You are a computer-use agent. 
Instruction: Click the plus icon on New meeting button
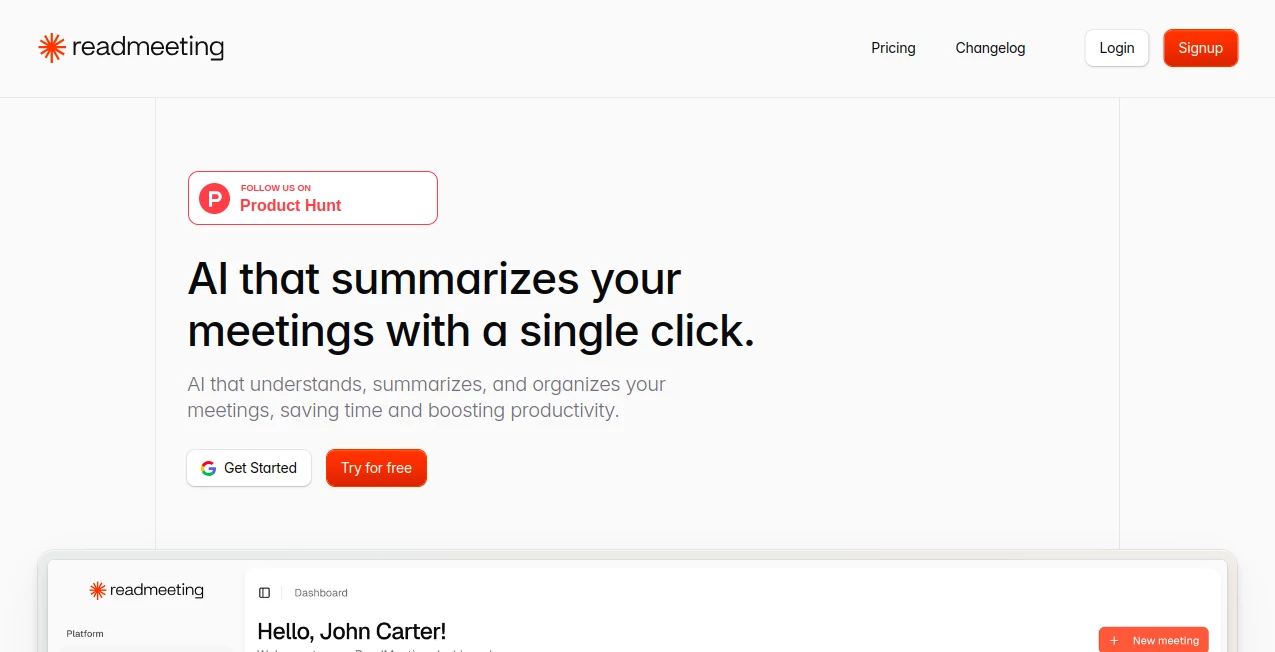(1113, 640)
